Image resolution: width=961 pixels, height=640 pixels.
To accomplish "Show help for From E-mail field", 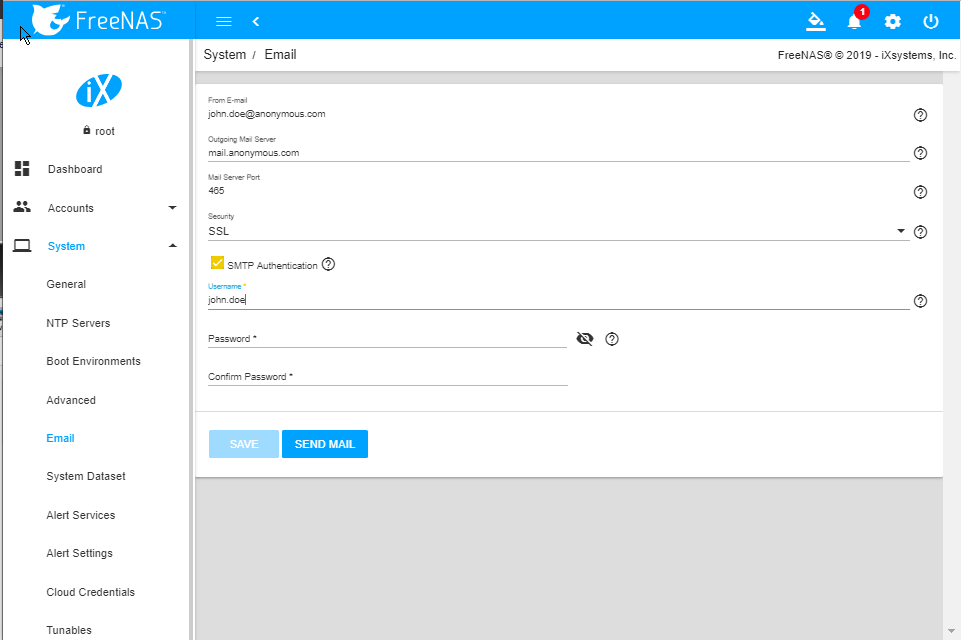I will tap(920, 115).
